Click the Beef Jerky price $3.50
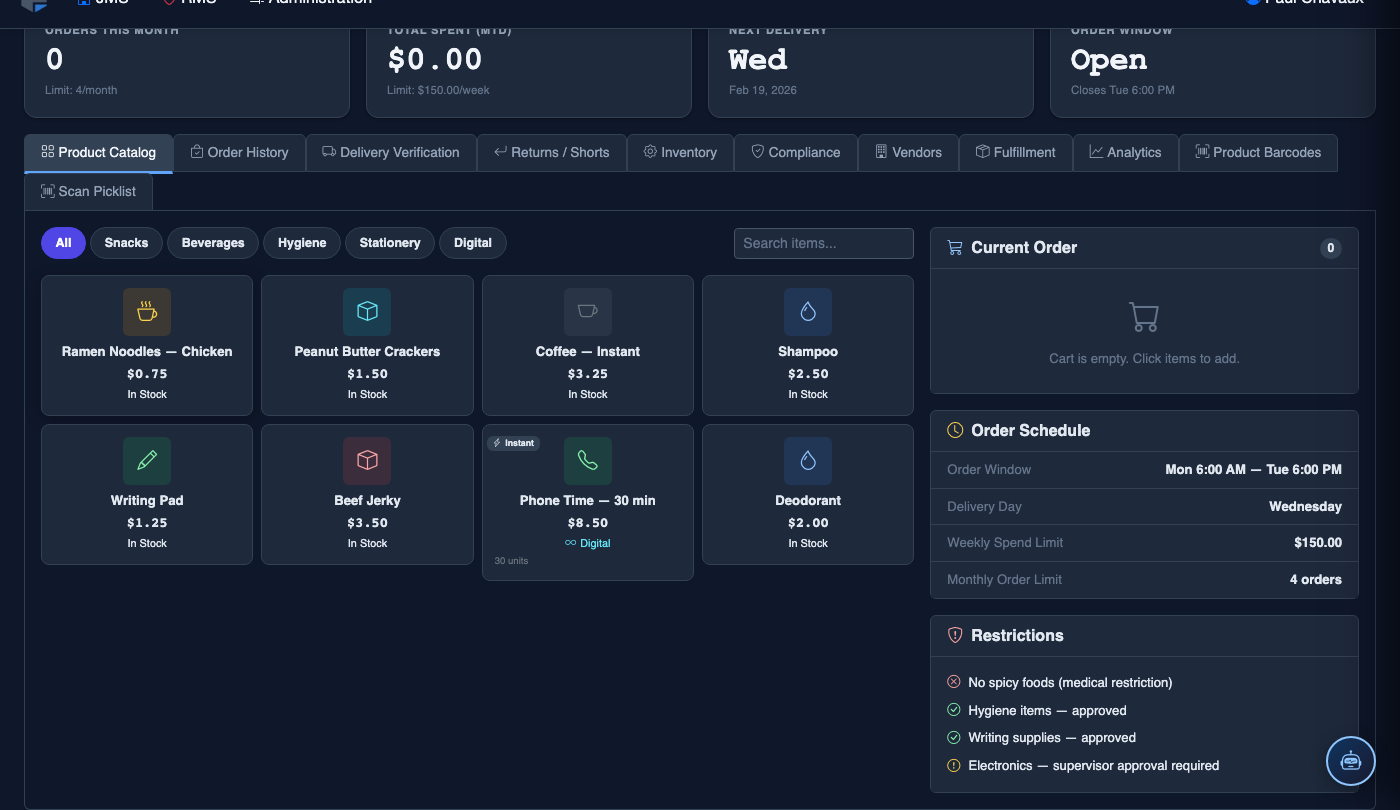Screen dimensions: 1400x810 pyautogui.click(x=367, y=523)
